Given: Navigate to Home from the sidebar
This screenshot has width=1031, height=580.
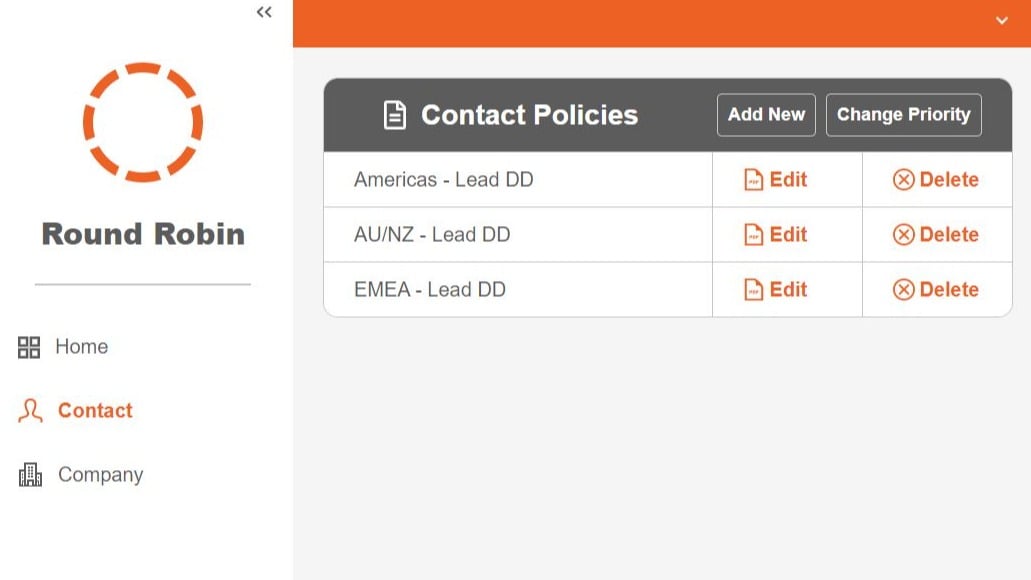Looking at the screenshot, I should [82, 346].
